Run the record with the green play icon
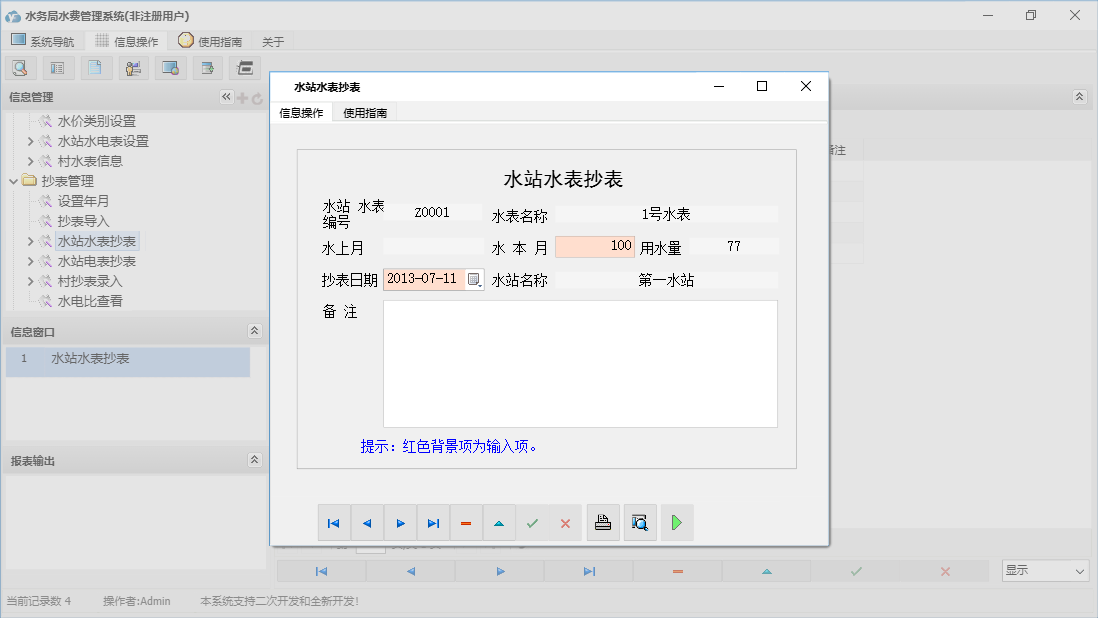The height and width of the screenshot is (618, 1098). click(677, 522)
